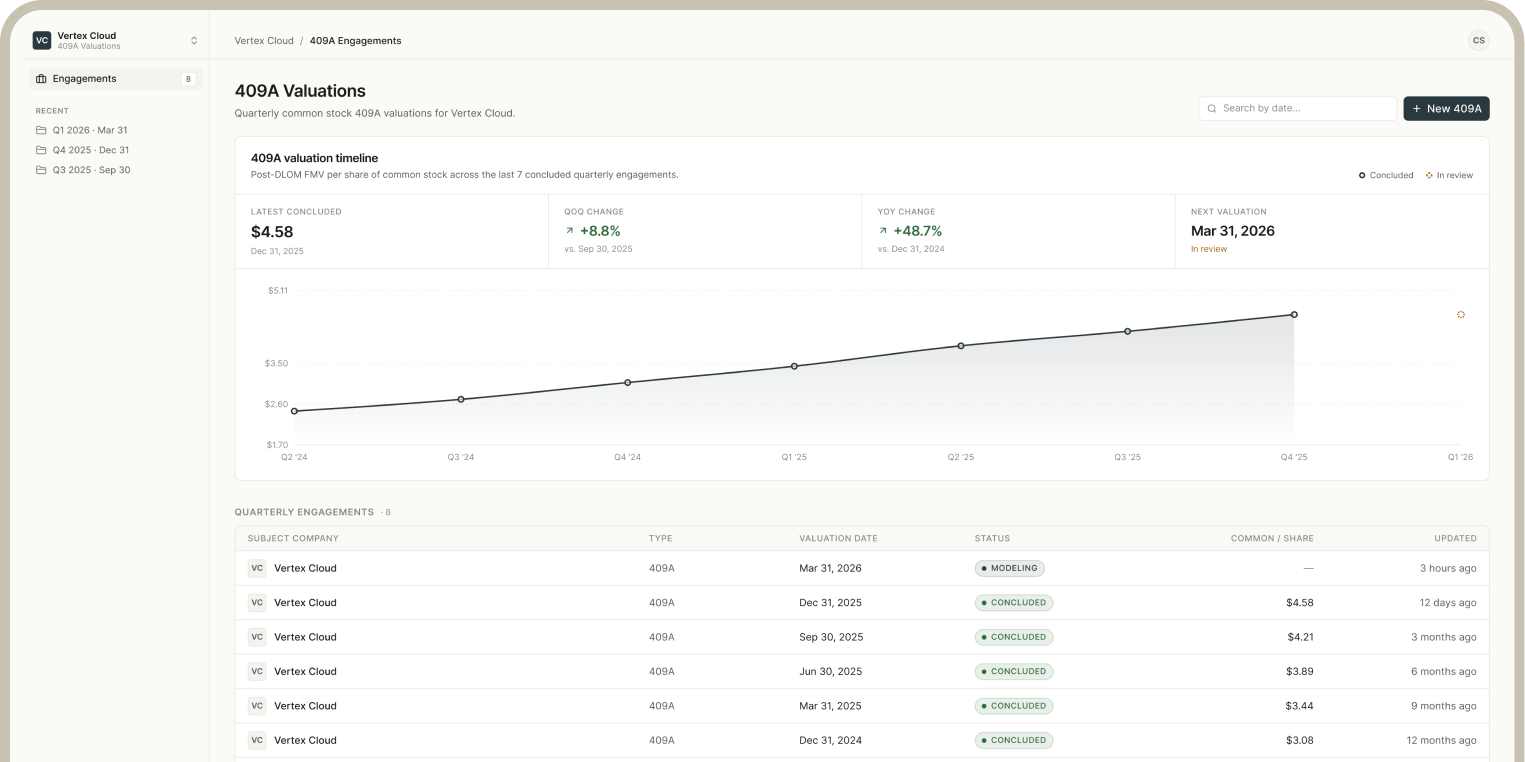This screenshot has width=1525, height=762.
Task: Click the YoY change up-arrow icon
Action: 883,231
